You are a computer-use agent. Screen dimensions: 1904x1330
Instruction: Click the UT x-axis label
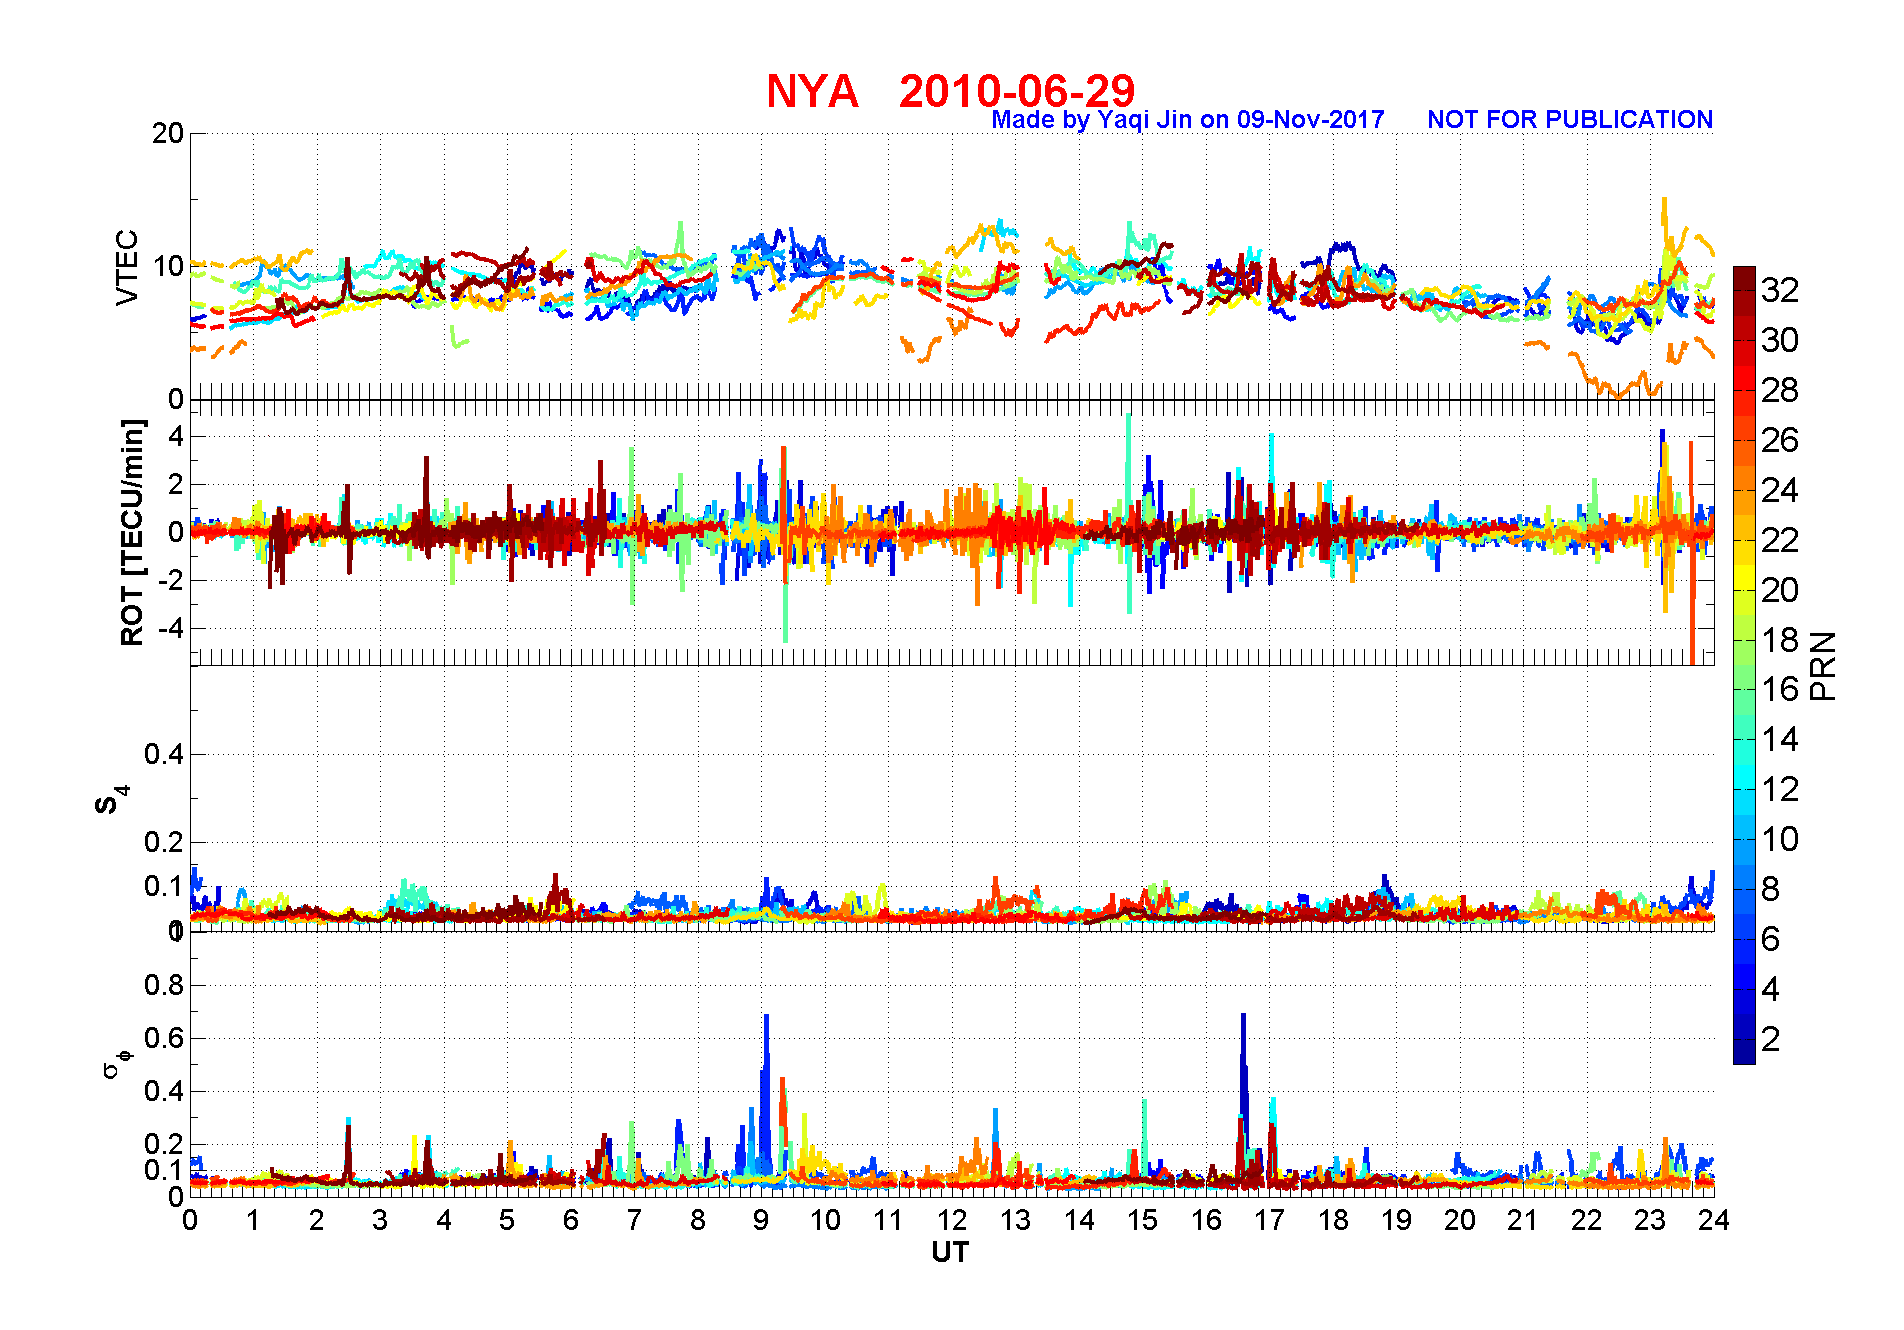click(950, 1252)
